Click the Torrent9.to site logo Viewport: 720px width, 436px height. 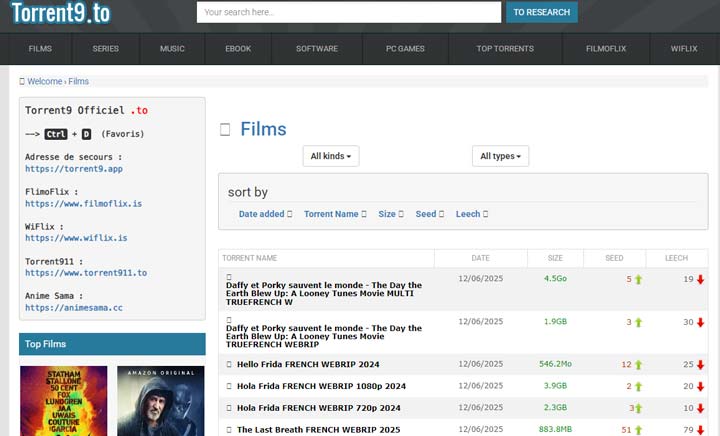coord(61,13)
